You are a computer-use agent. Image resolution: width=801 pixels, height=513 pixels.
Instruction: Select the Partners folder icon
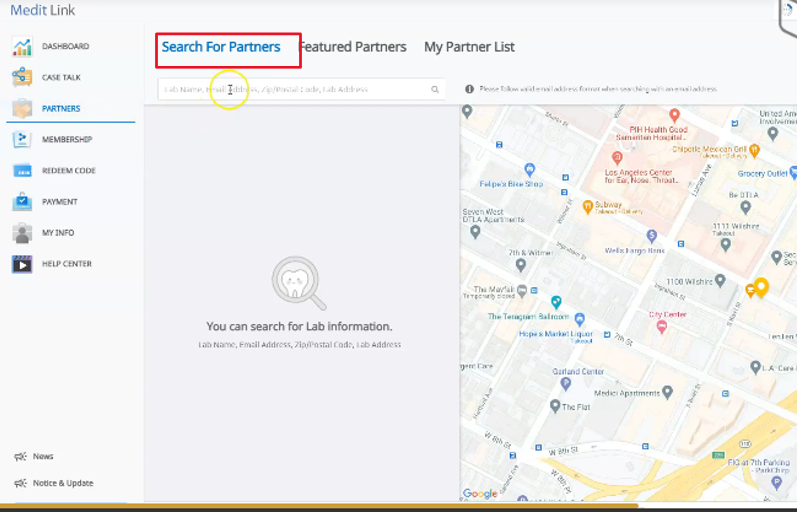coord(21,109)
